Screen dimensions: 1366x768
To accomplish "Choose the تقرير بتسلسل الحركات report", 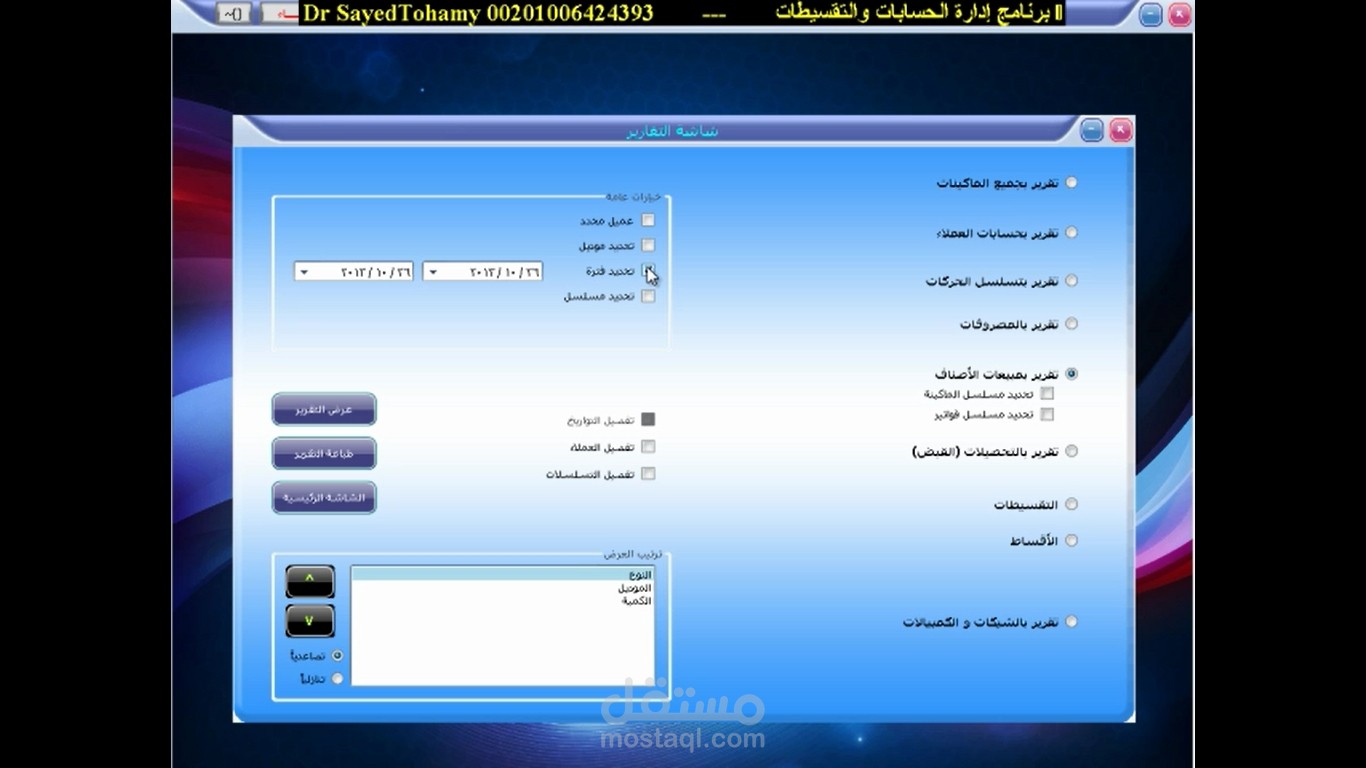I will coord(1071,281).
